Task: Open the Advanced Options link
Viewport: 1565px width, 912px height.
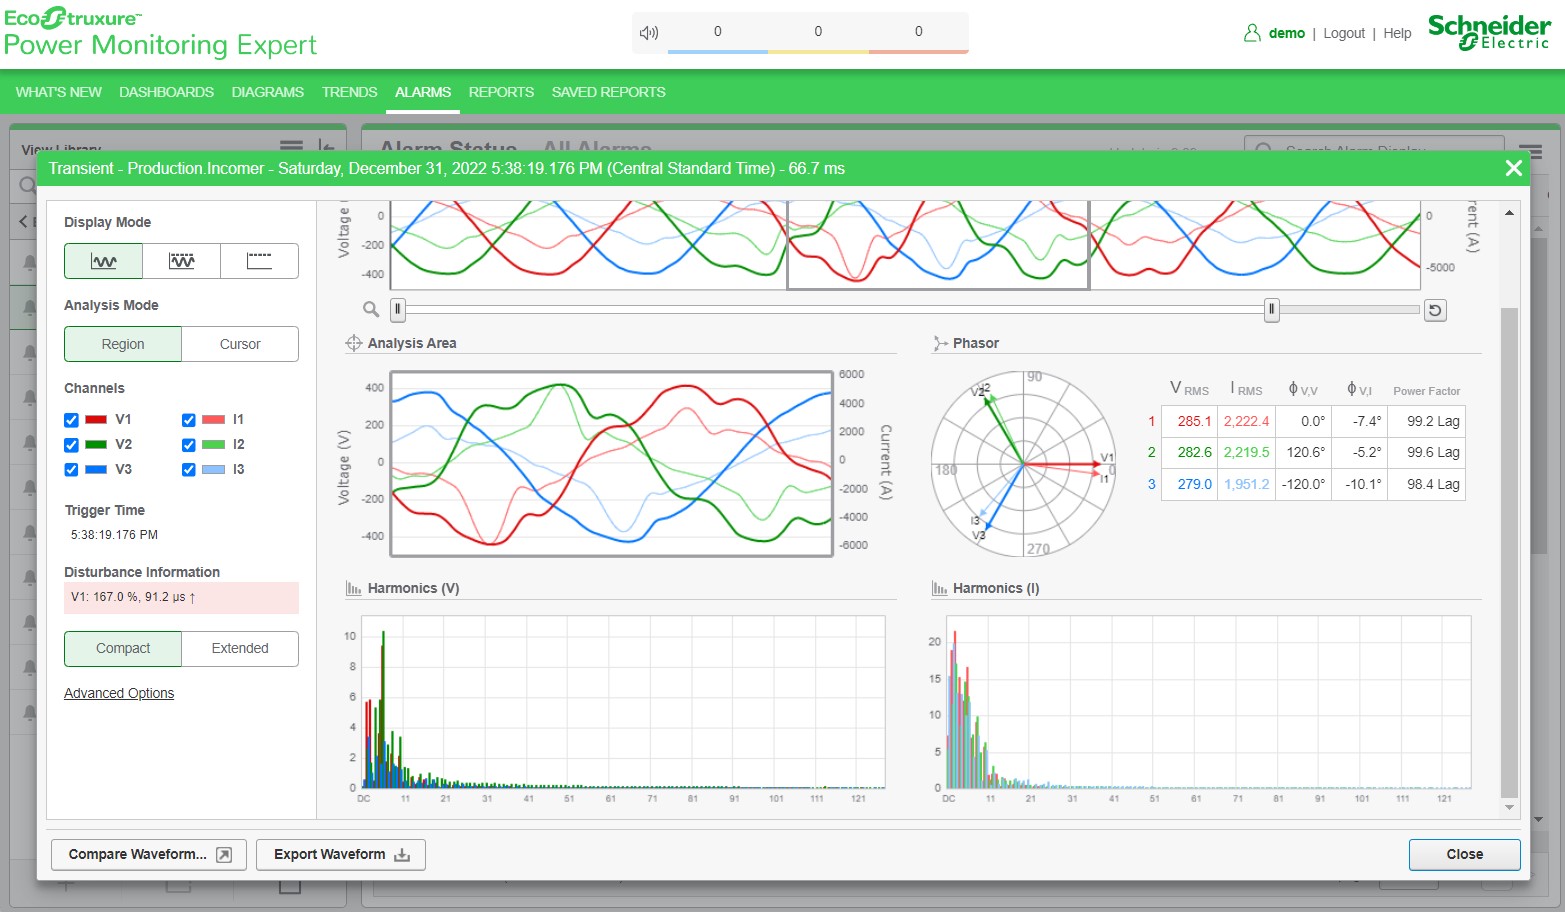Action: 119,693
